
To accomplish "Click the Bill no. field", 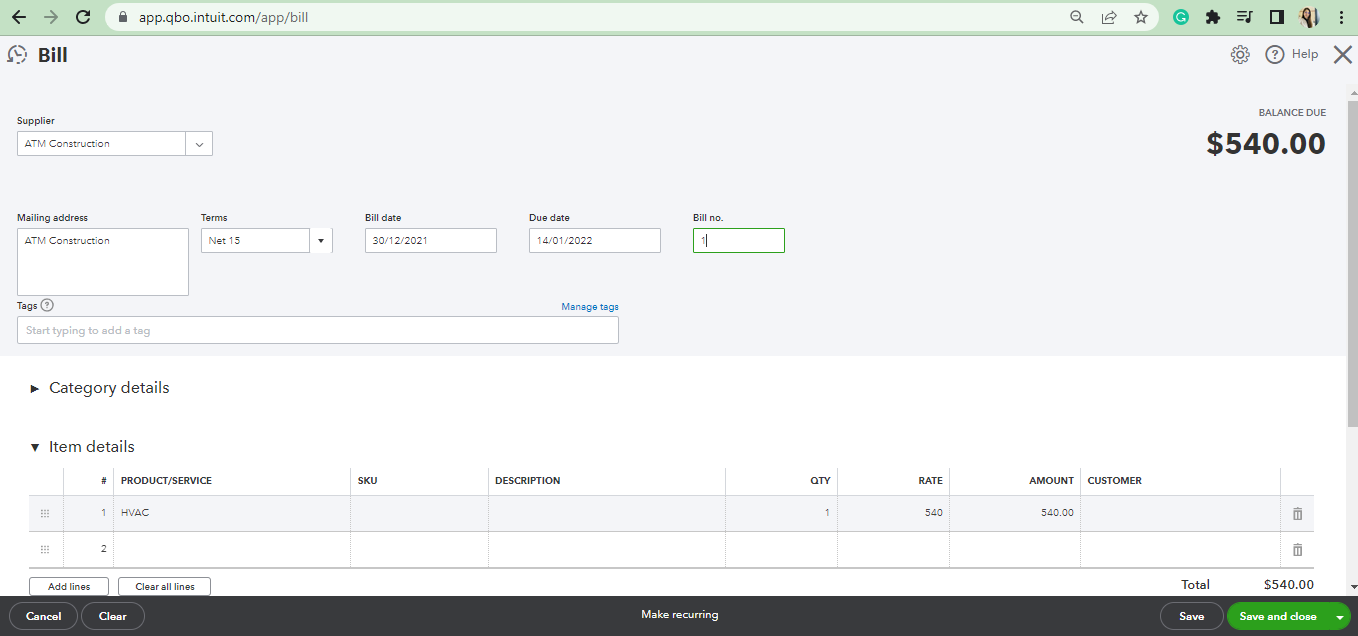I will click(739, 241).
